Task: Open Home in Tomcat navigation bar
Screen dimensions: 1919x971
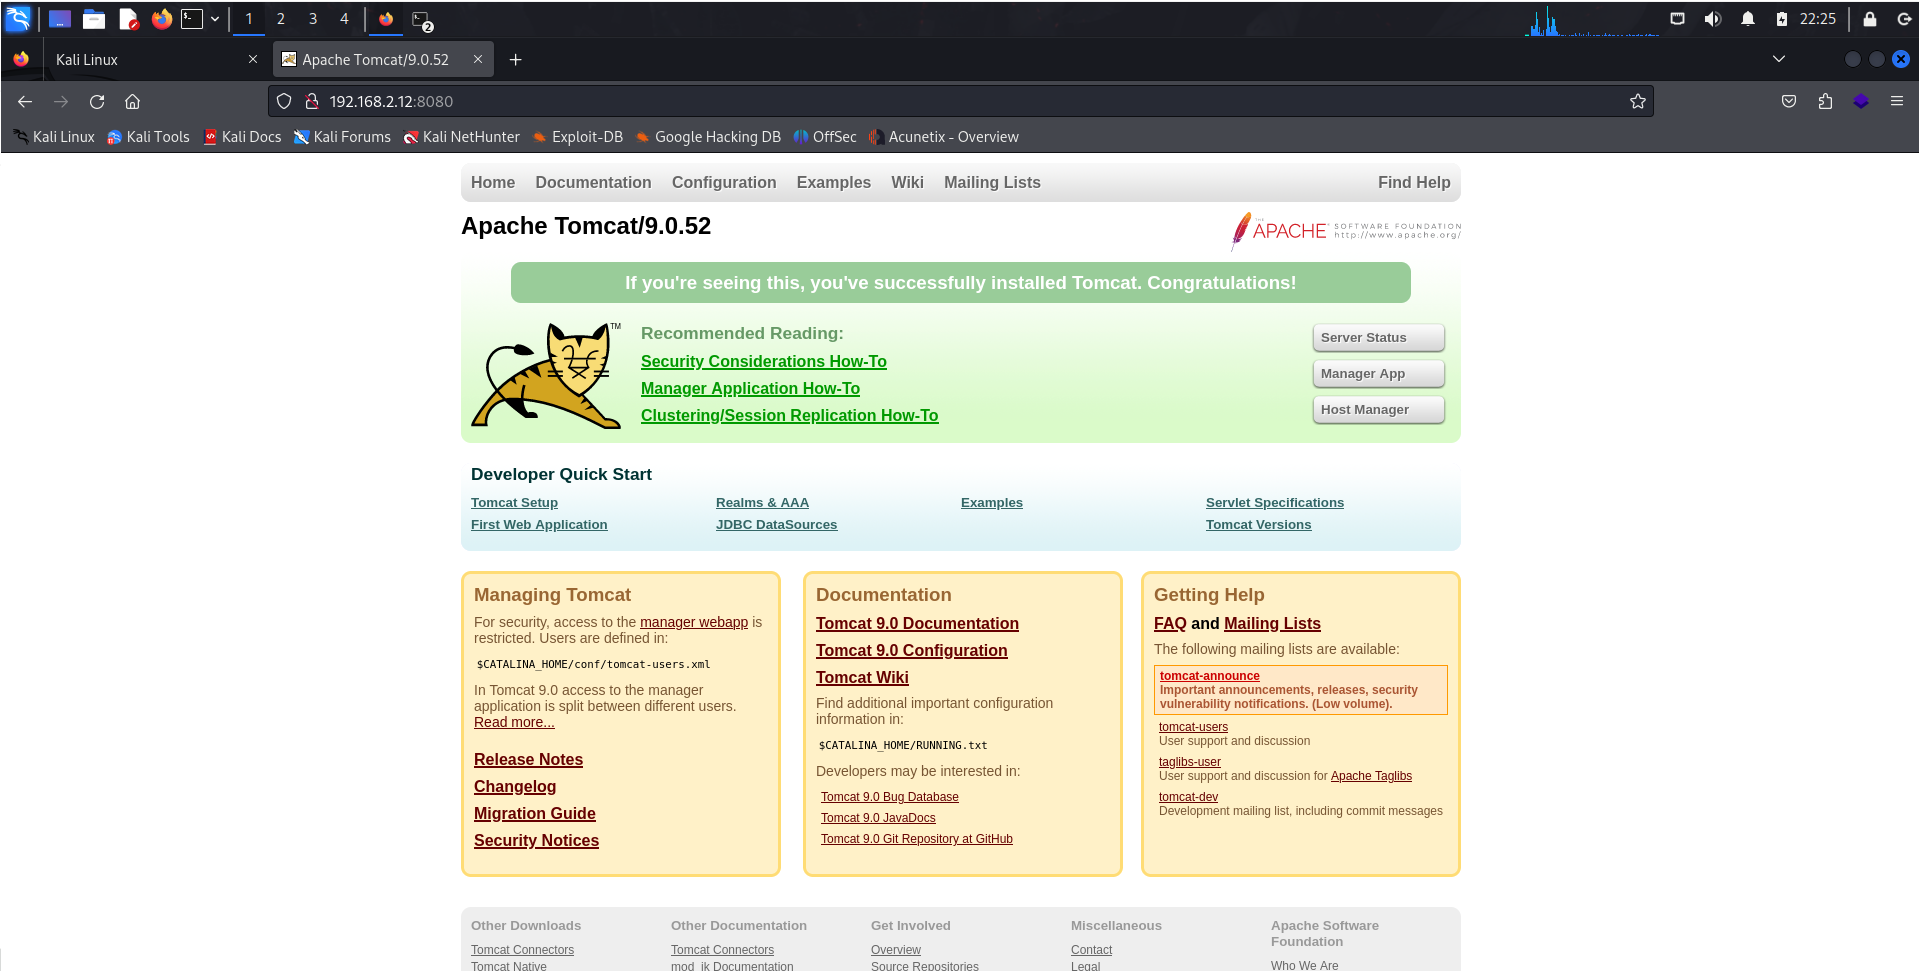Action: click(x=493, y=182)
